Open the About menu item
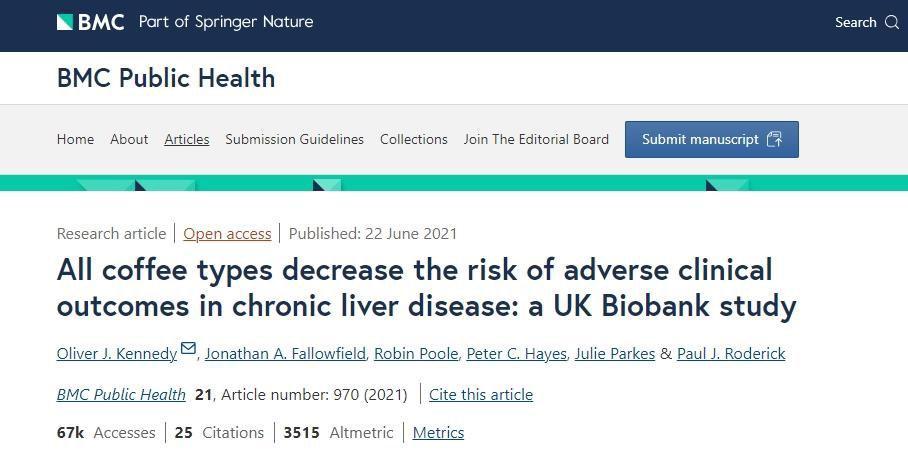Image resolution: width=908 pixels, height=465 pixels. pyautogui.click(x=129, y=139)
